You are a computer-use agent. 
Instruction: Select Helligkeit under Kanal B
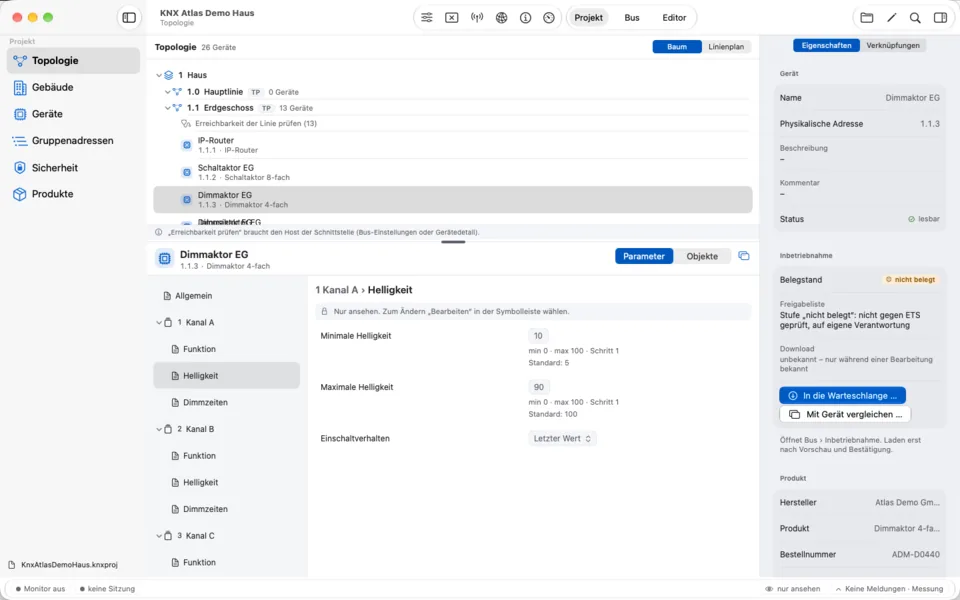[x=227, y=482]
